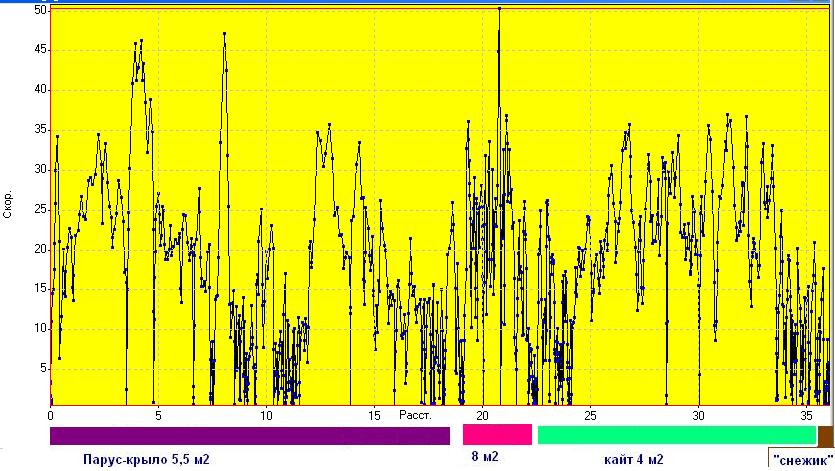The height and width of the screenshot is (471, 835).
Task: Select the "Парус-крыло 5,5 м2" label
Action: coord(147,460)
